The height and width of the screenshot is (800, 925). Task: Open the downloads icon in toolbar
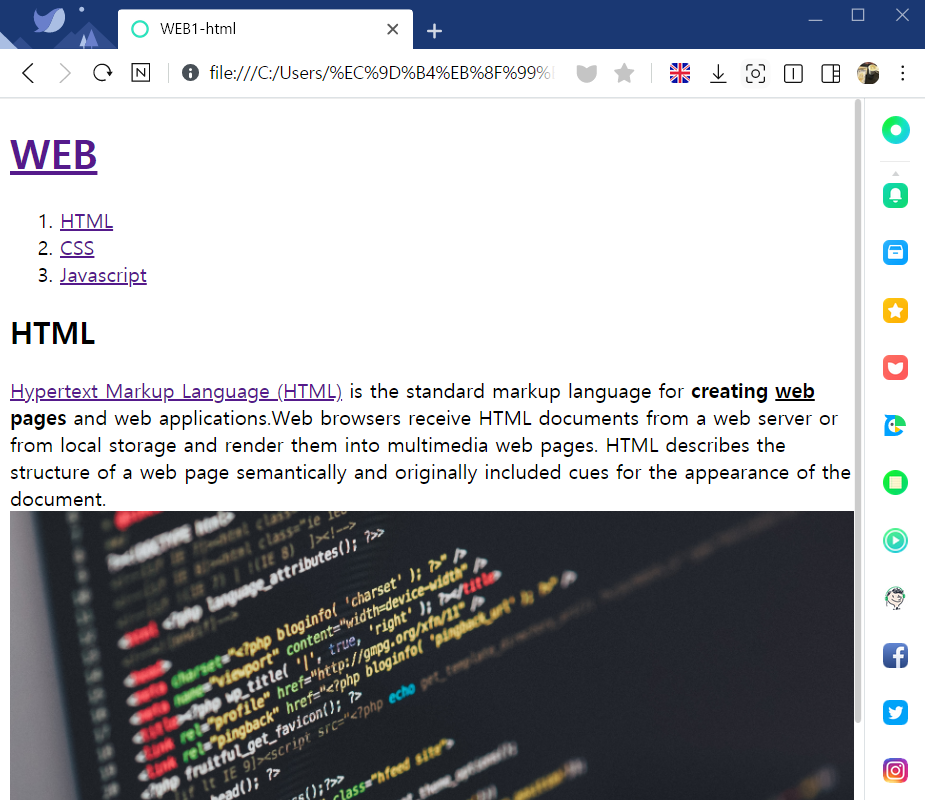tap(718, 73)
